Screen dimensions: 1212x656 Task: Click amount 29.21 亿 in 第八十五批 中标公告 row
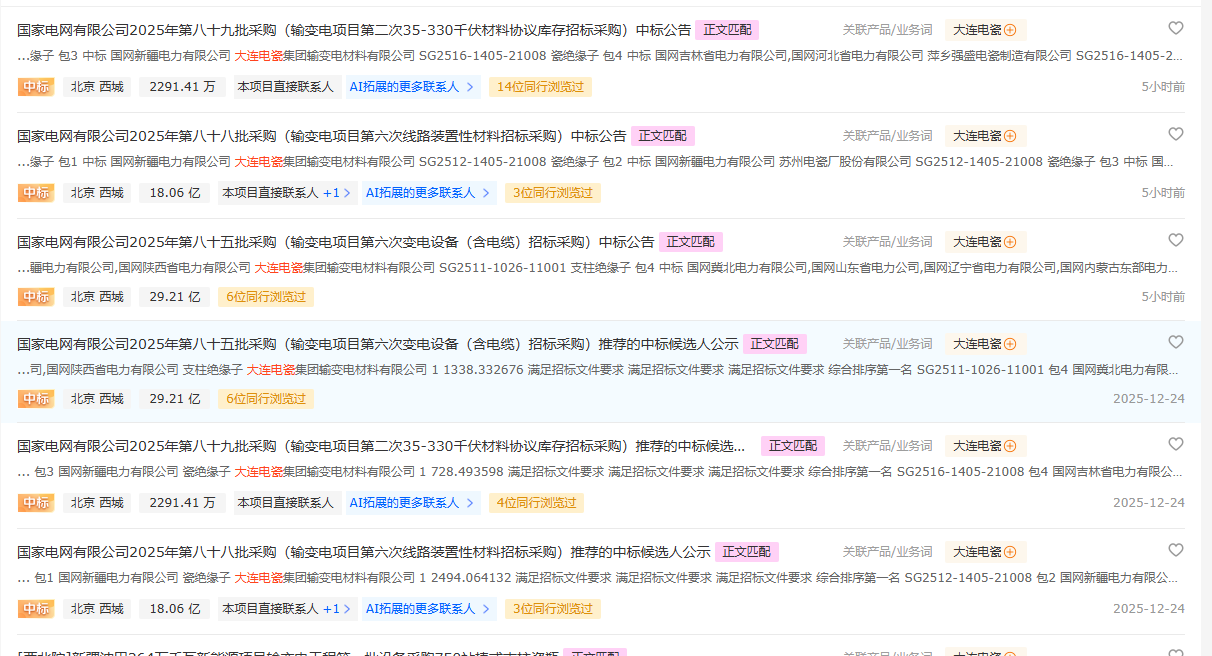click(175, 297)
